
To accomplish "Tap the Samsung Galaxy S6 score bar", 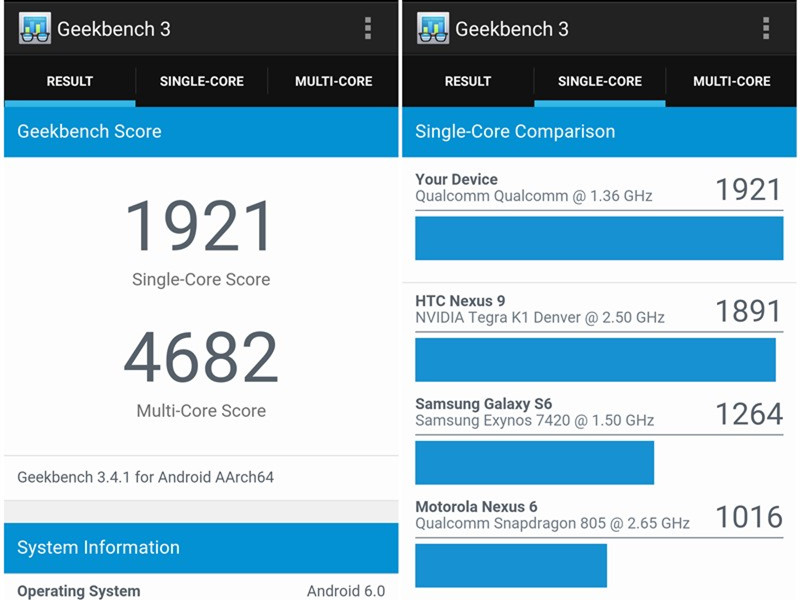I will click(x=535, y=463).
